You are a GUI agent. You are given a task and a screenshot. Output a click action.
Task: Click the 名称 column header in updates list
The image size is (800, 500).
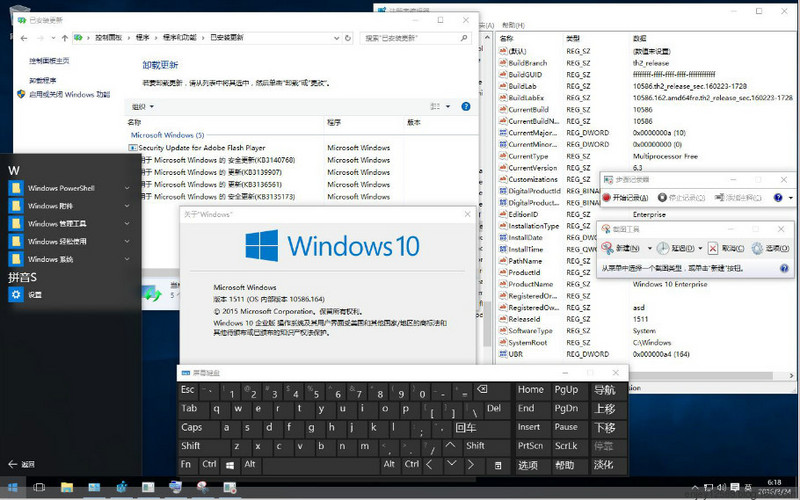pos(134,122)
